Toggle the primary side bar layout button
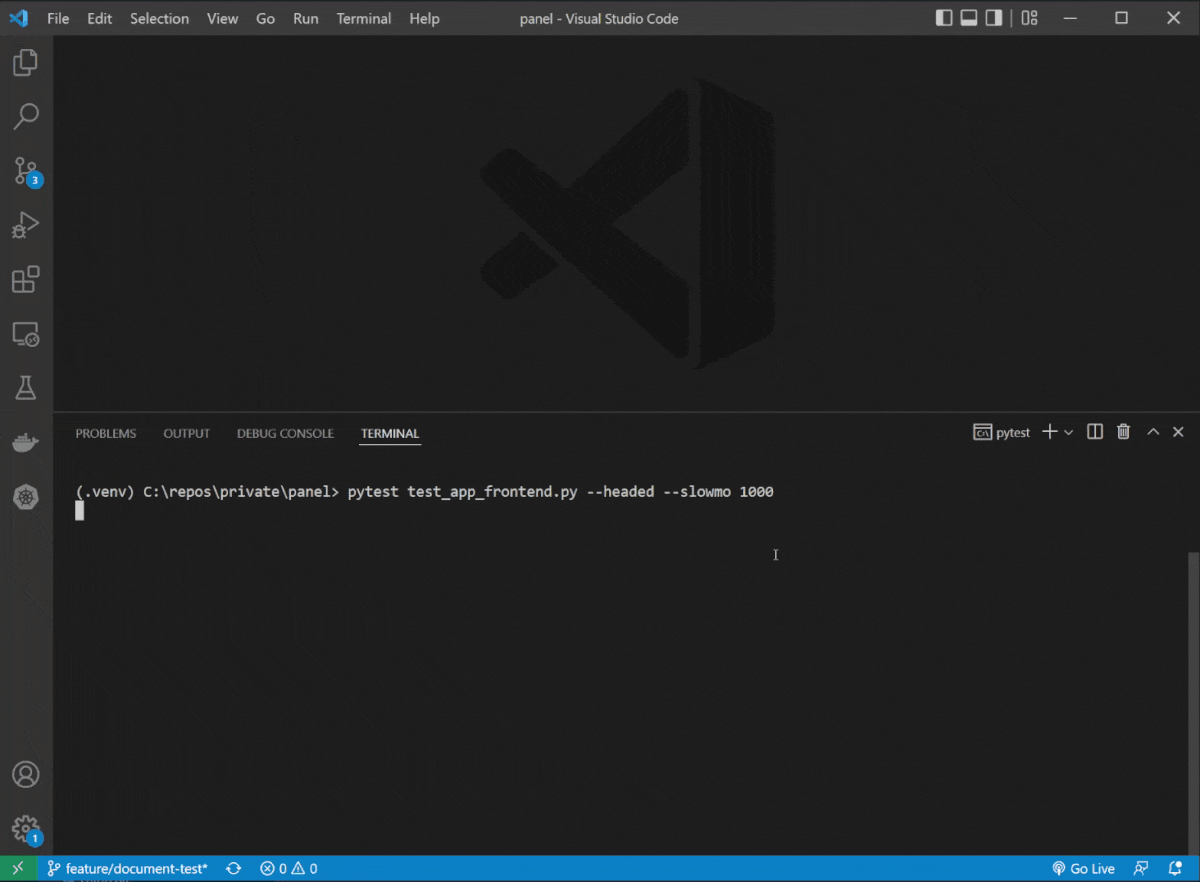This screenshot has height=882, width=1200. click(944, 18)
